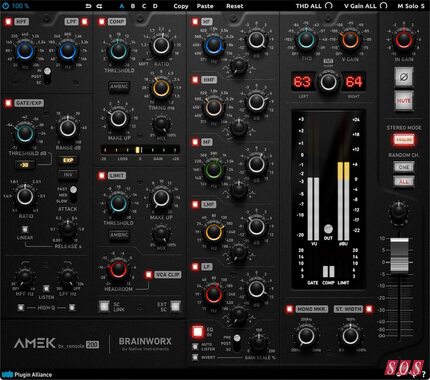Viewport: 430px width, 380px height.
Task: Toggle the LIMIT section on/off
Action: click(x=102, y=176)
